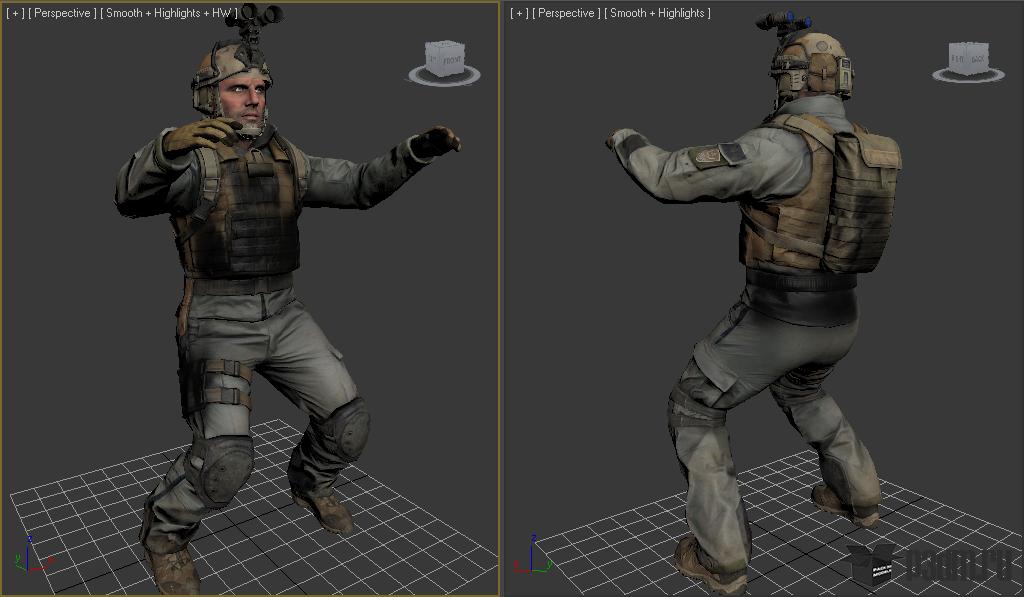Open the right viewport [+] general menu
This screenshot has width=1024, height=597.
click(519, 13)
